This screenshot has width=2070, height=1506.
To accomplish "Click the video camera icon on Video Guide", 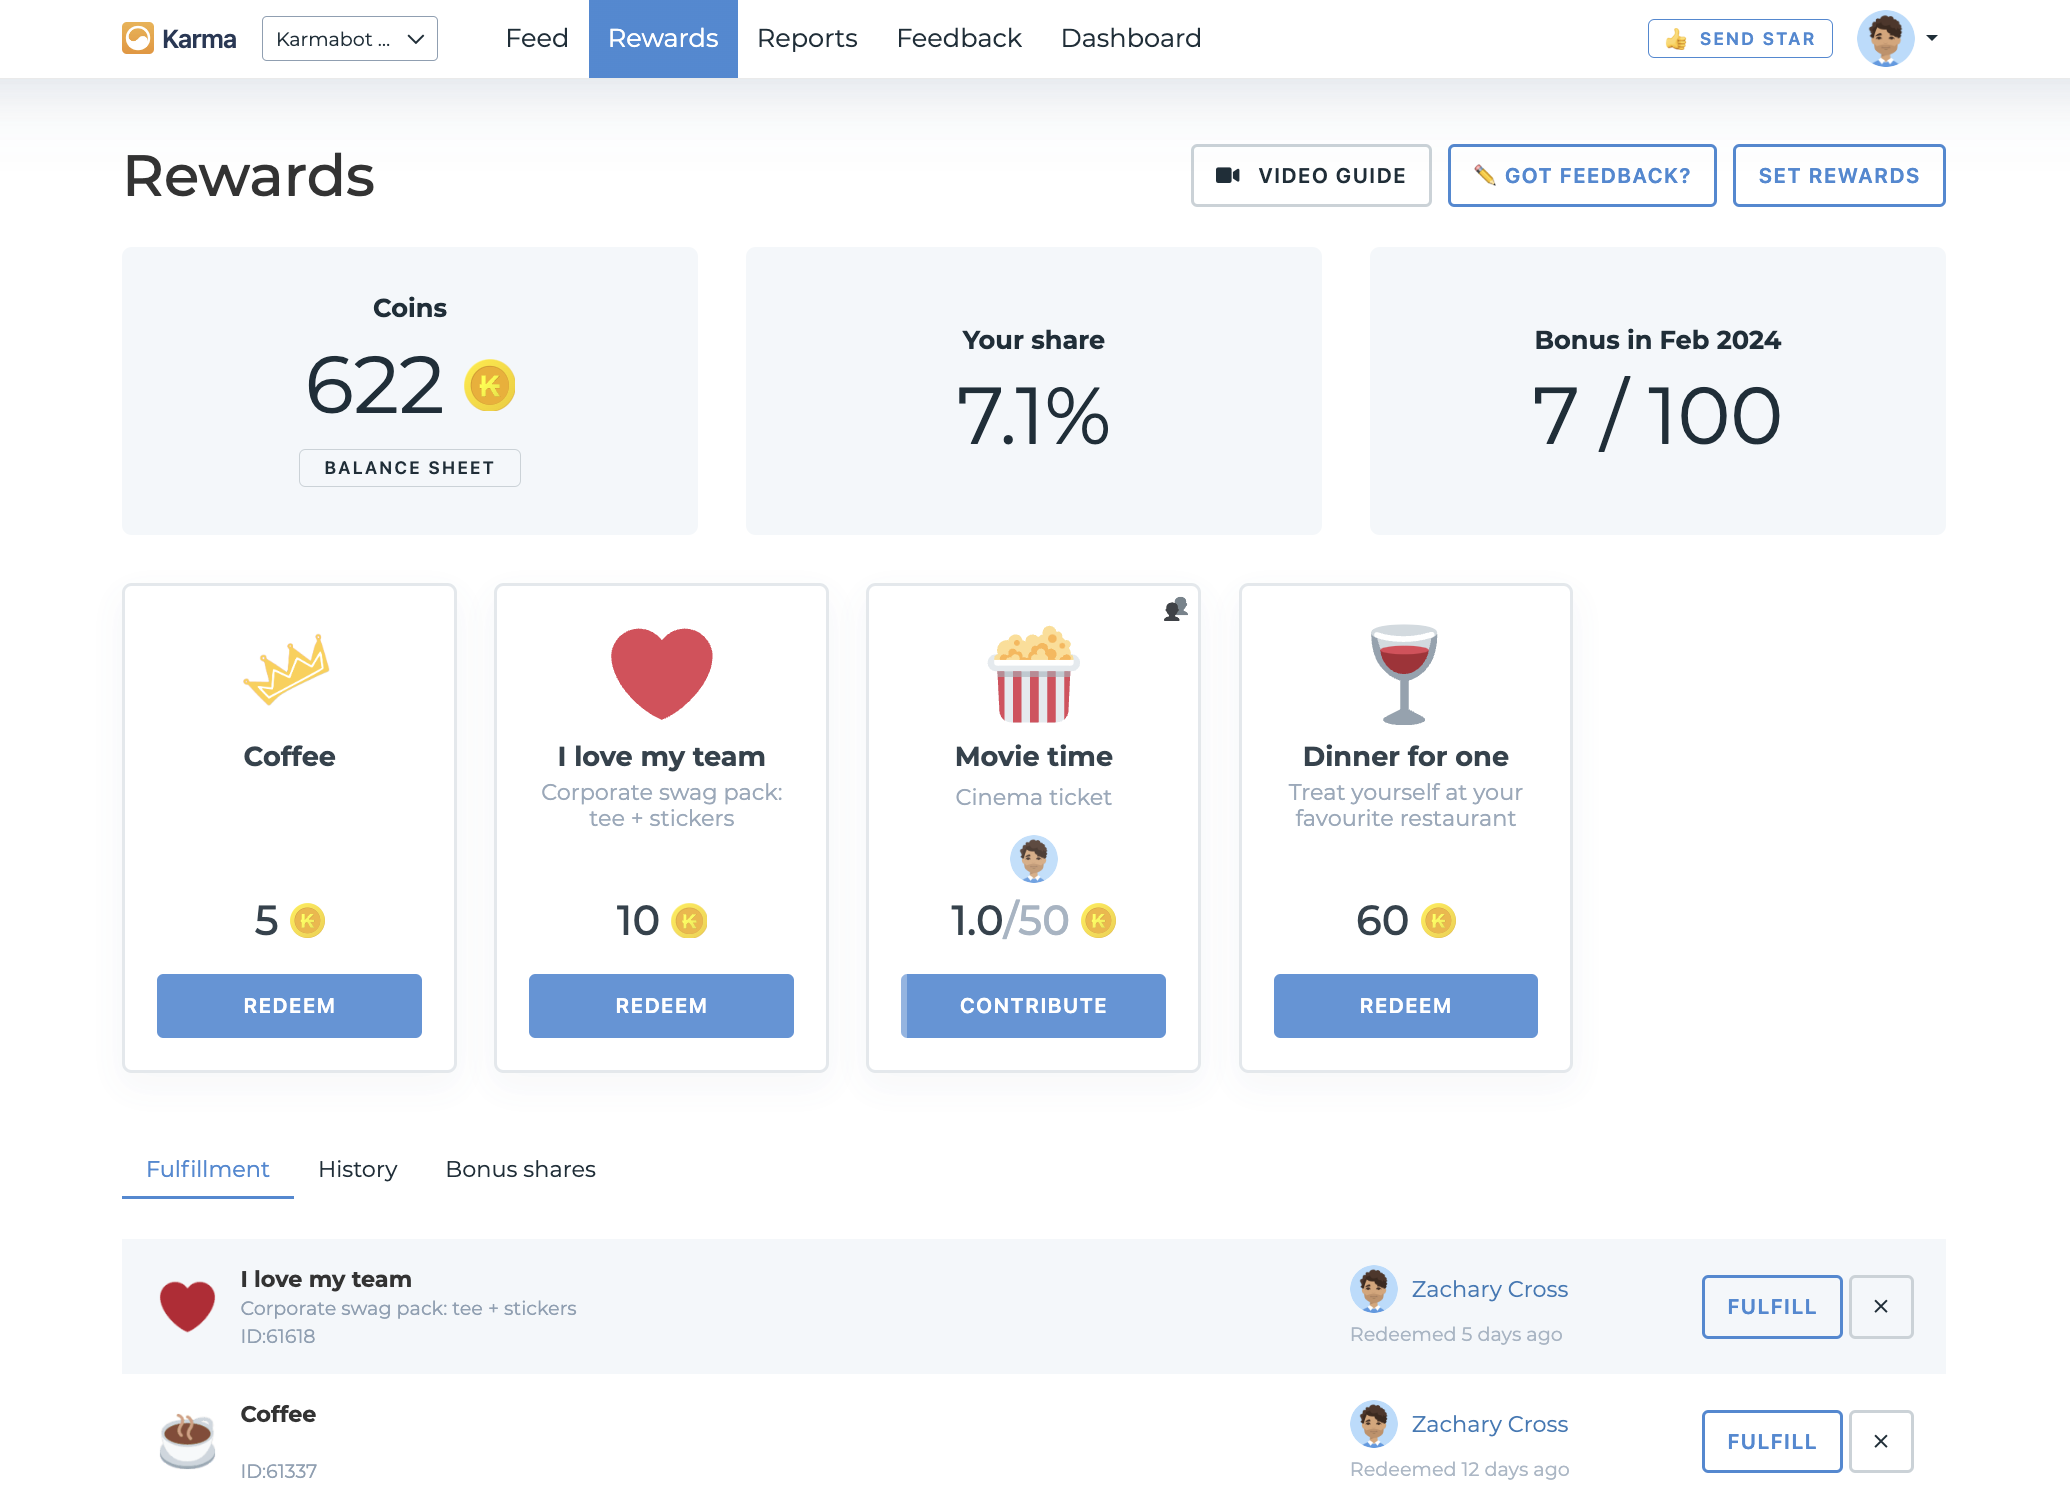I will click(x=1228, y=175).
